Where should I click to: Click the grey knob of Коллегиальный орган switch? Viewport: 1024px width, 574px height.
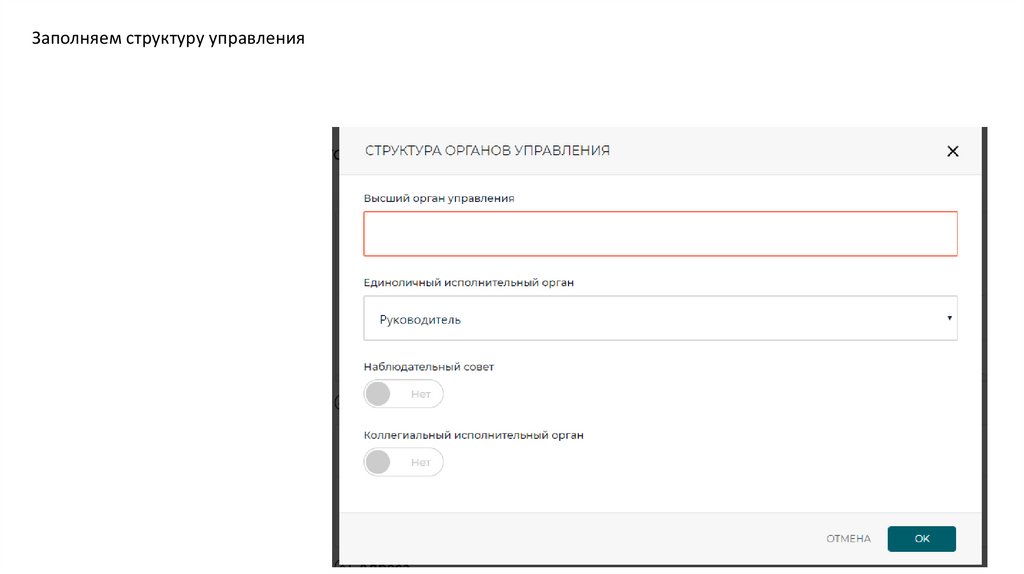[378, 462]
